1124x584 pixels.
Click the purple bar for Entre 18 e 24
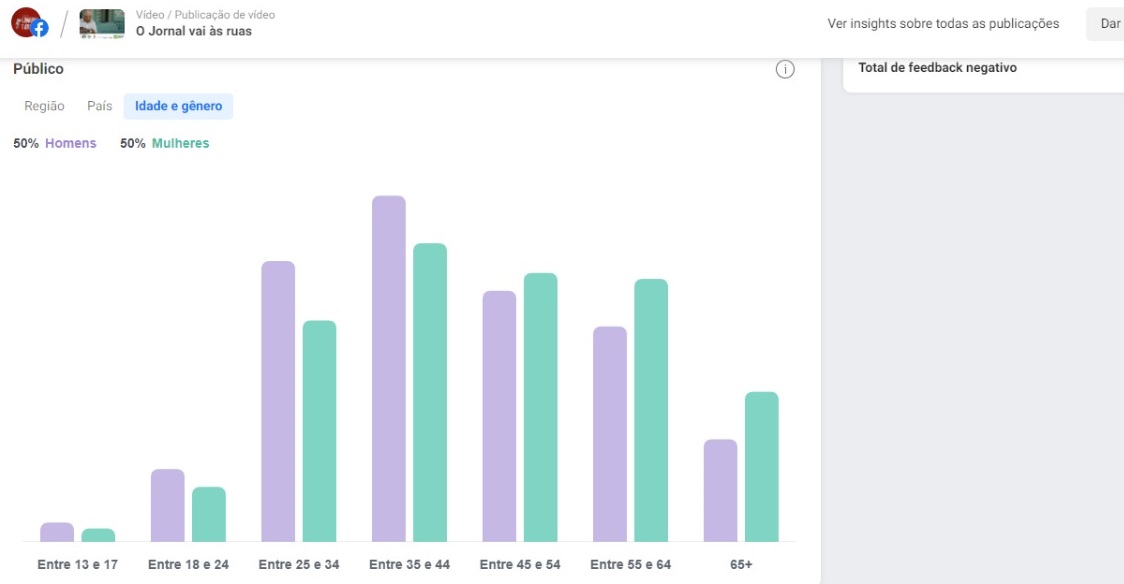coord(168,505)
